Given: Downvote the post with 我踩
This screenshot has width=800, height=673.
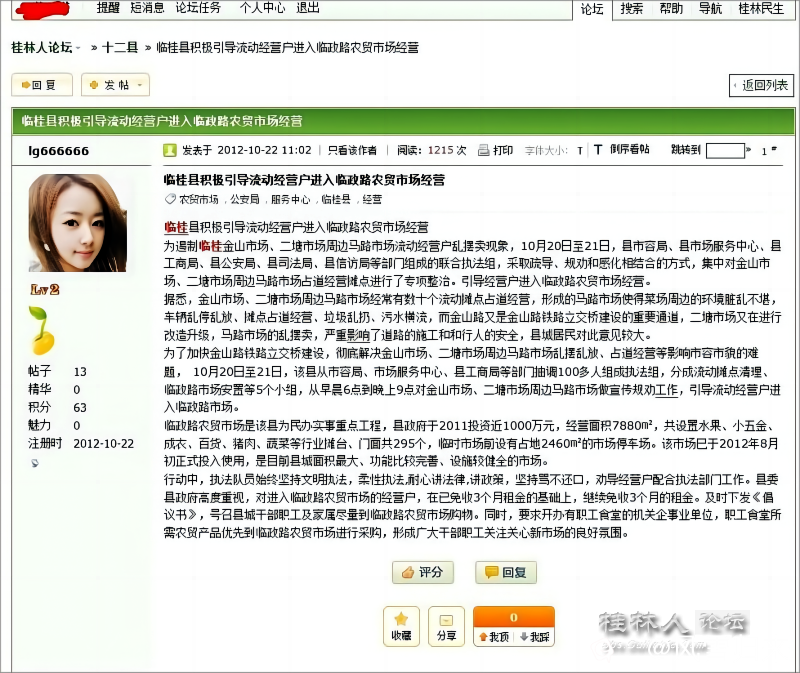Looking at the screenshot, I should click(534, 636).
